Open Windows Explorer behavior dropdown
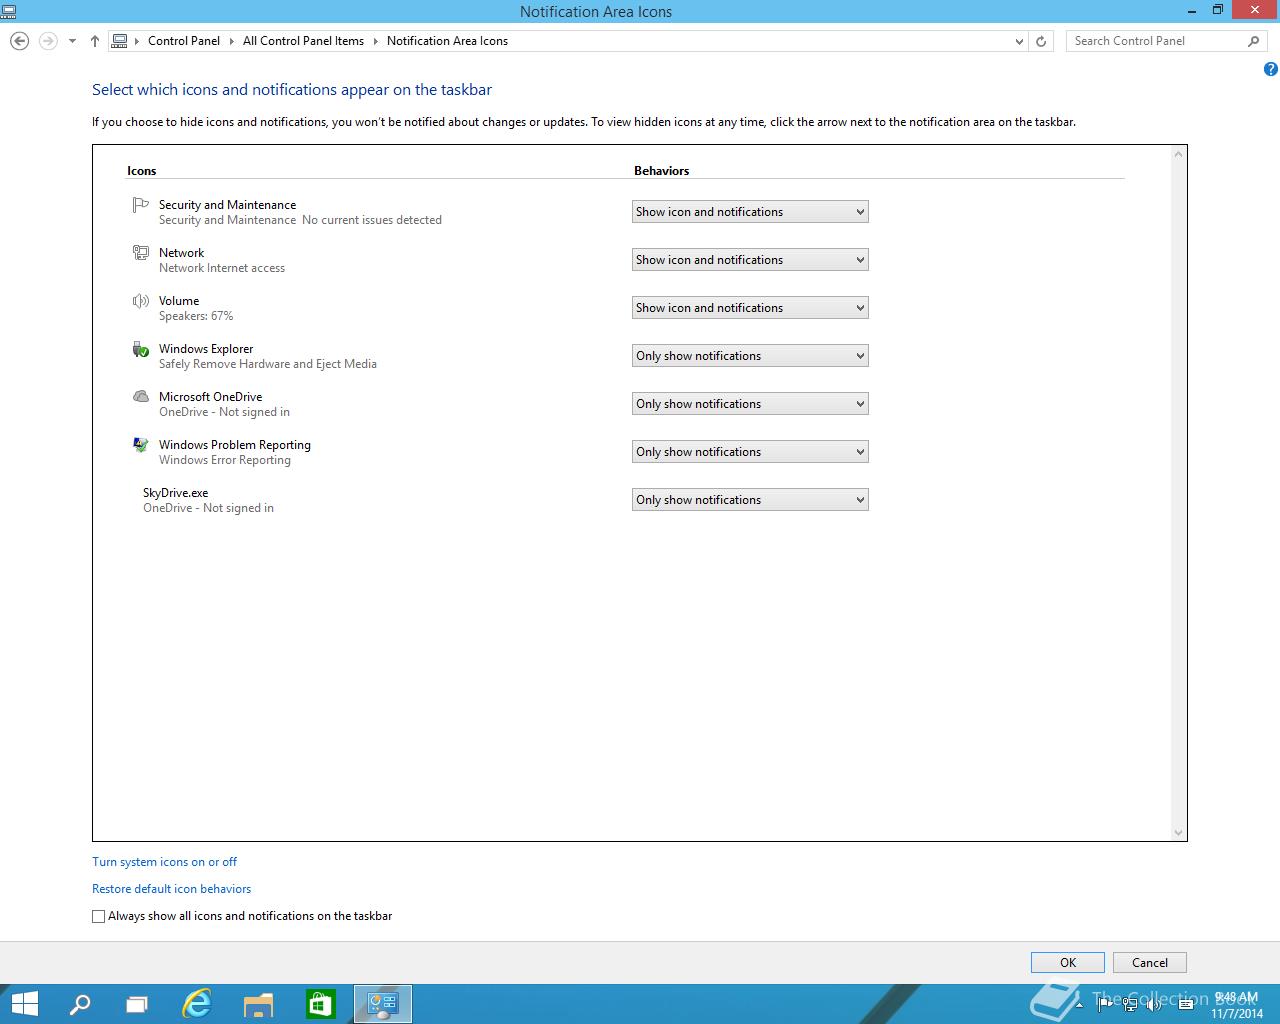The image size is (1280, 1024). pos(750,356)
